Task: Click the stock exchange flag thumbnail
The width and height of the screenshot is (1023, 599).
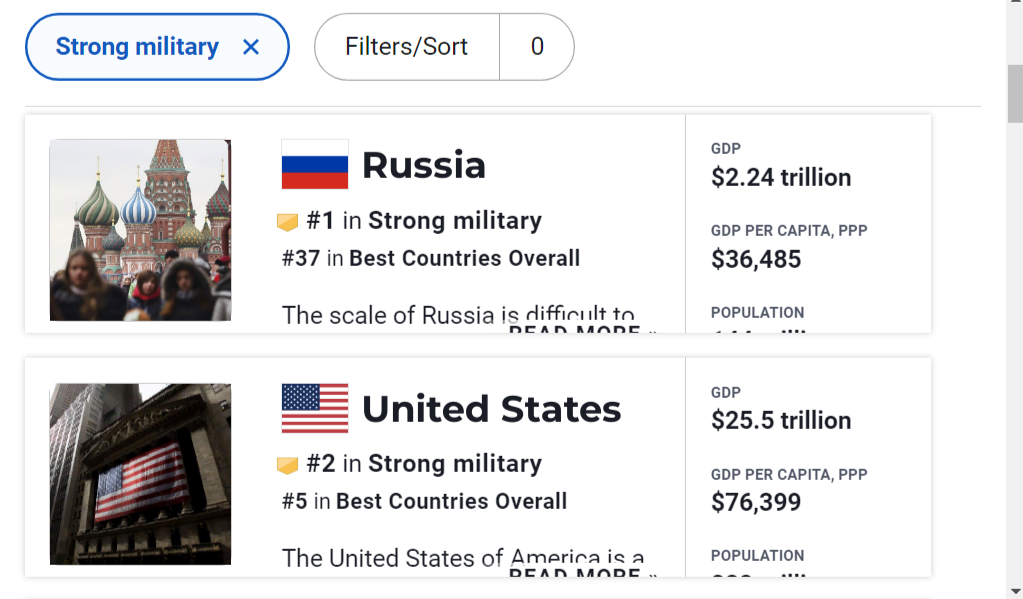Action: (x=140, y=474)
